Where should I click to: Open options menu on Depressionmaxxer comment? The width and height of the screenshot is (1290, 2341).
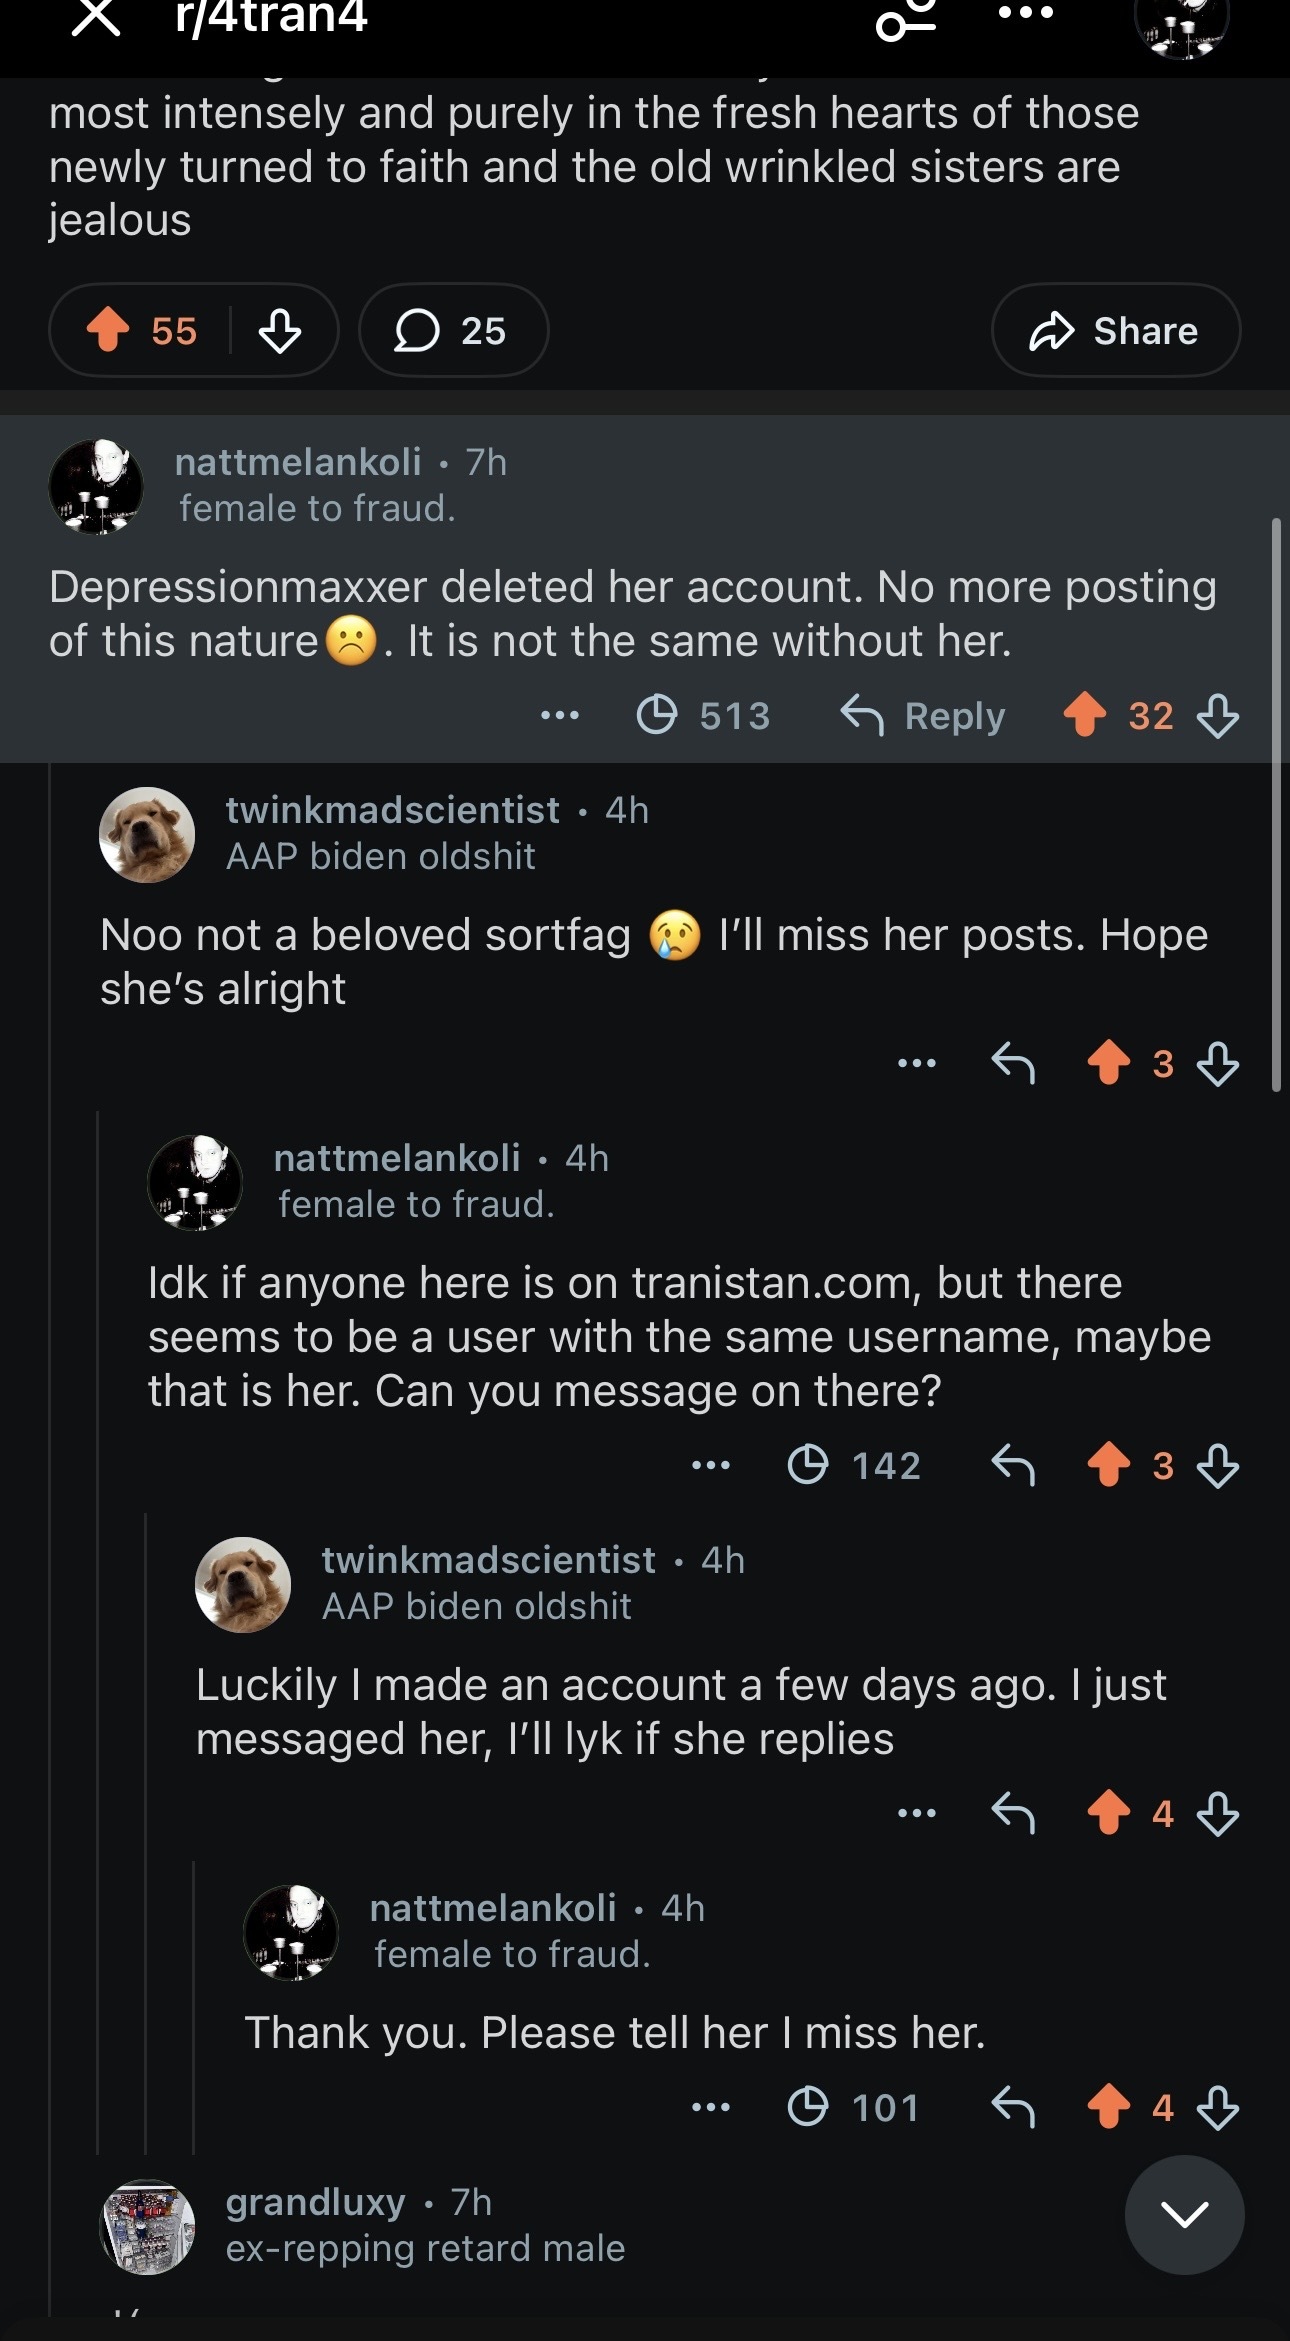click(x=559, y=716)
